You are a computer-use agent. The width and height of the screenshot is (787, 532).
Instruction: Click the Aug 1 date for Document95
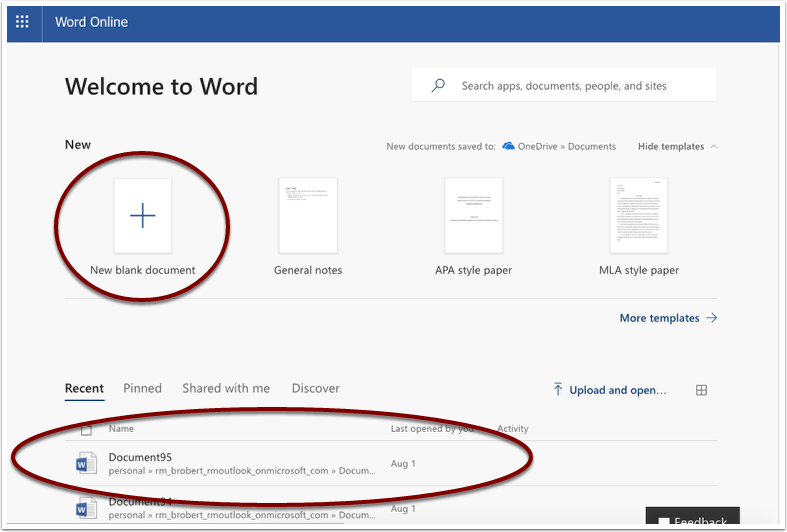coord(403,464)
